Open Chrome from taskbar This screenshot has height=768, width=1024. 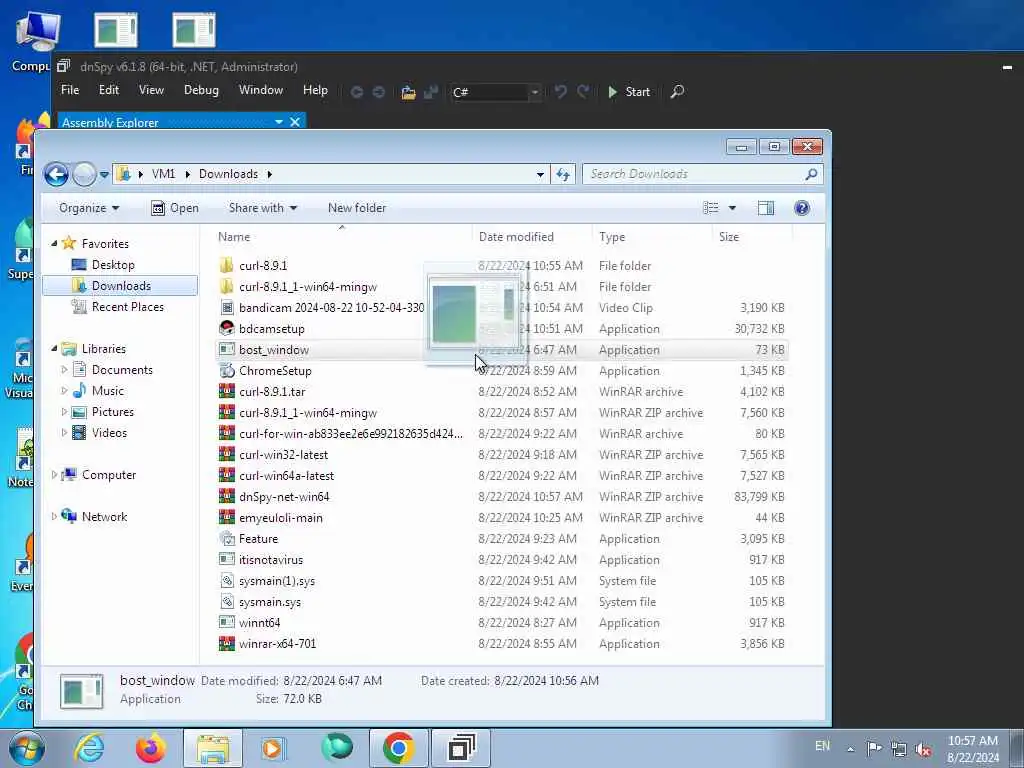pos(398,748)
